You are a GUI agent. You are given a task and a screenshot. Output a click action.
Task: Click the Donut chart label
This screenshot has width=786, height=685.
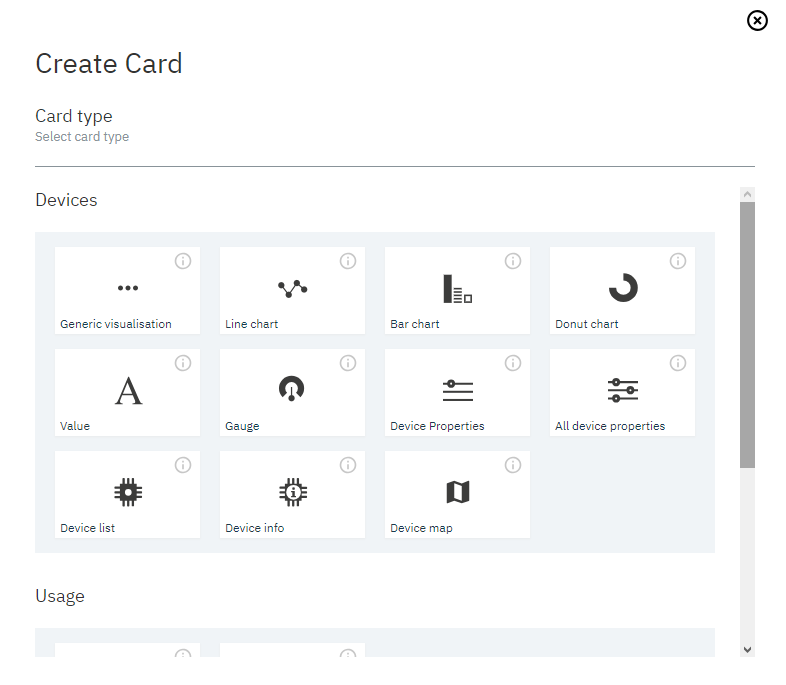coord(586,324)
